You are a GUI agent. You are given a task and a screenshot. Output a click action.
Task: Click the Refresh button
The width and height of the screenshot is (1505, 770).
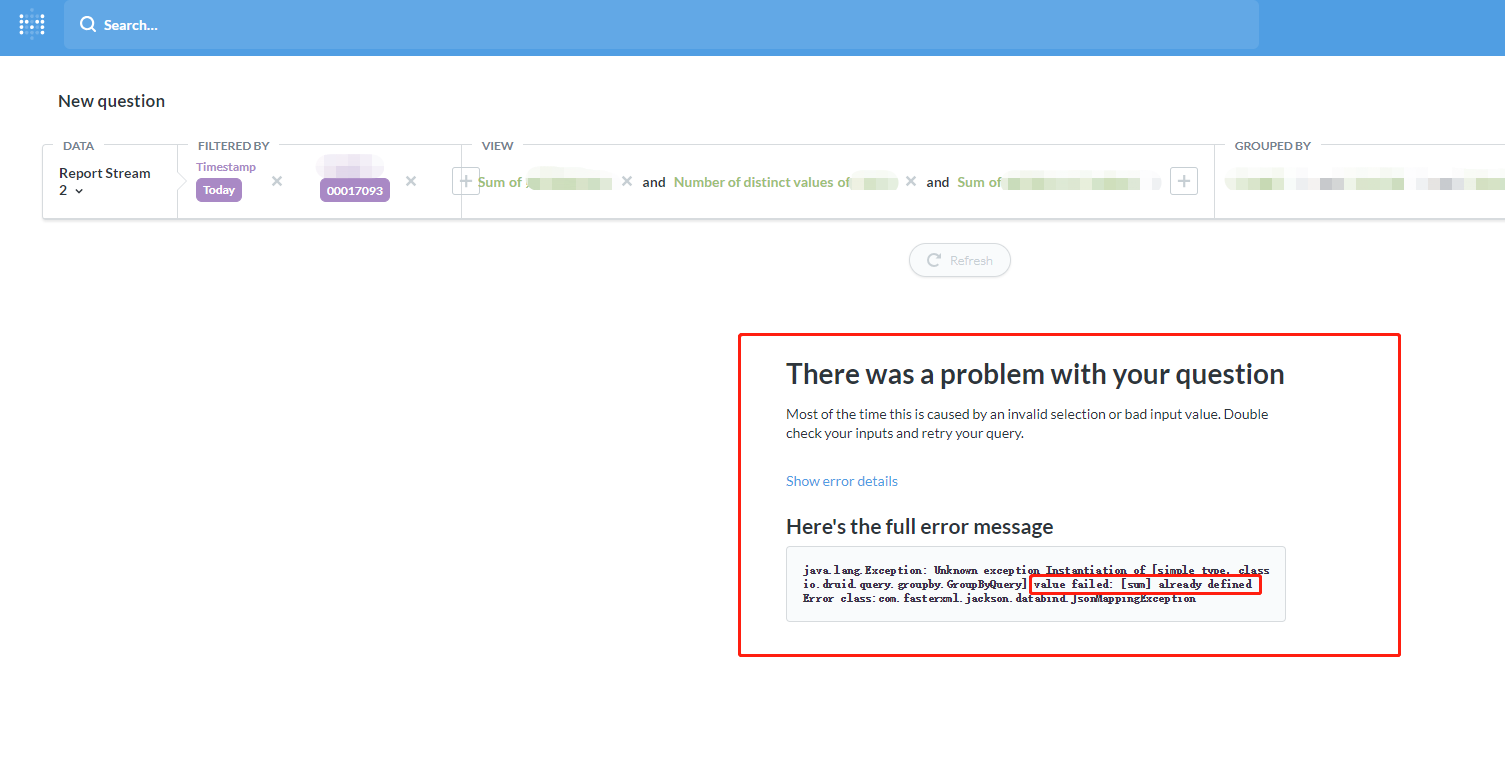click(x=960, y=260)
